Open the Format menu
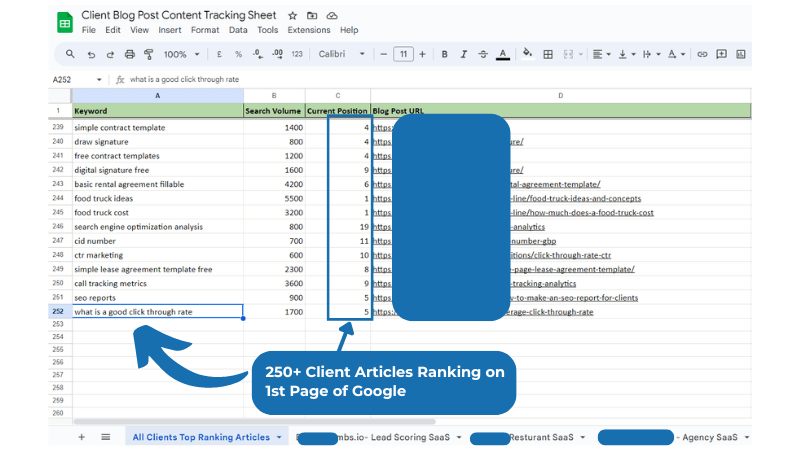This screenshot has width=800, height=450. point(205,30)
